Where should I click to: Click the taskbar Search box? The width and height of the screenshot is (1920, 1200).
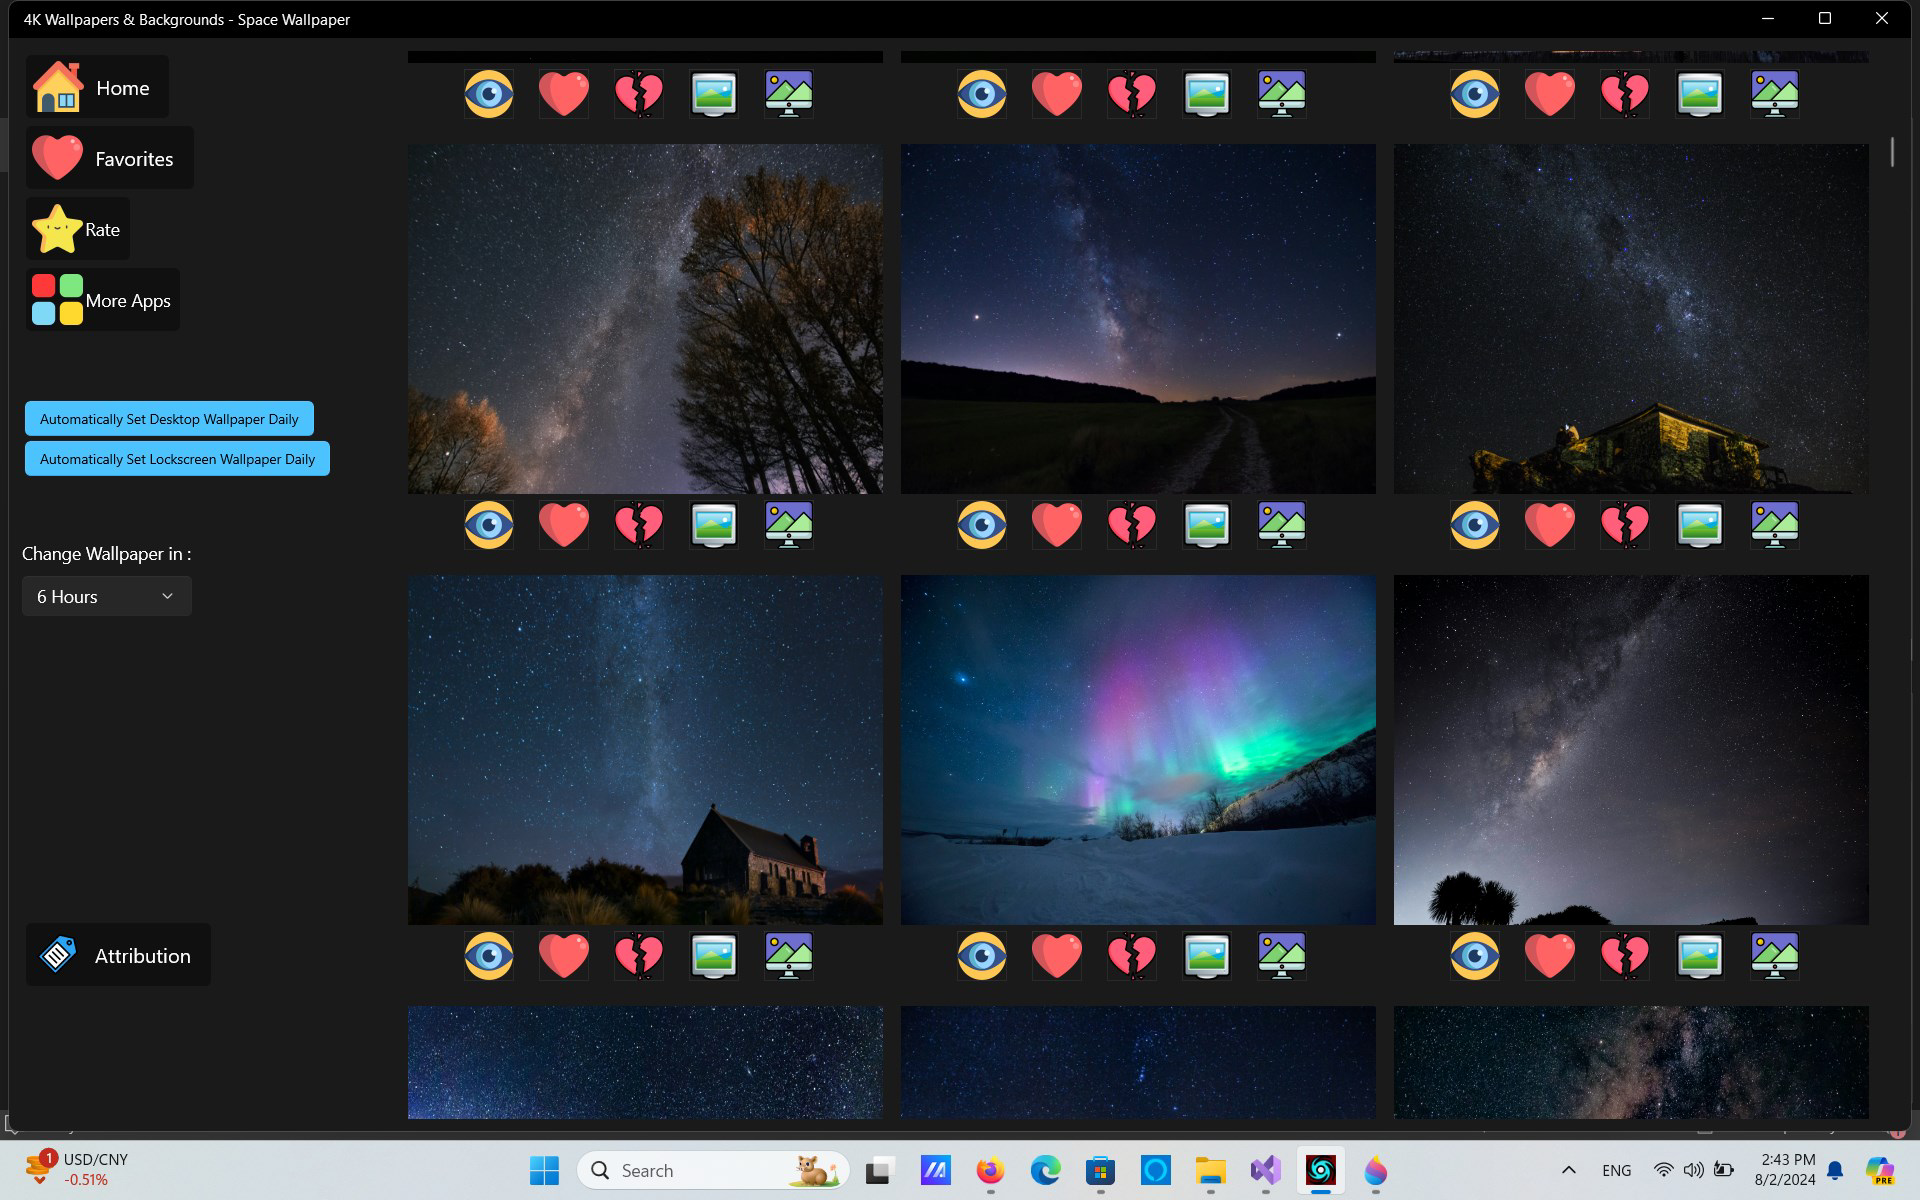(713, 1170)
